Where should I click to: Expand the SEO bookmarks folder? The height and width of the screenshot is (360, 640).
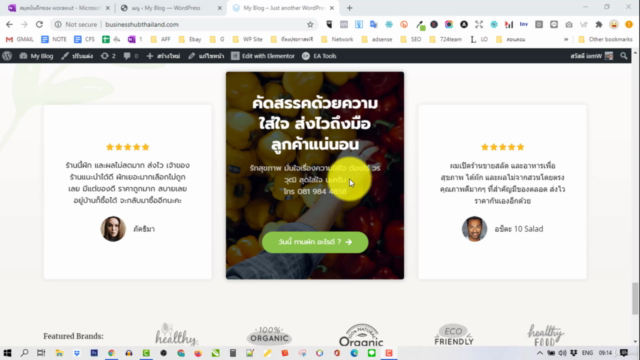point(411,39)
